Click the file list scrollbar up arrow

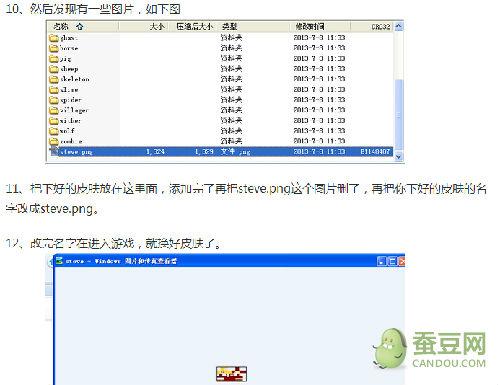(x=399, y=26)
